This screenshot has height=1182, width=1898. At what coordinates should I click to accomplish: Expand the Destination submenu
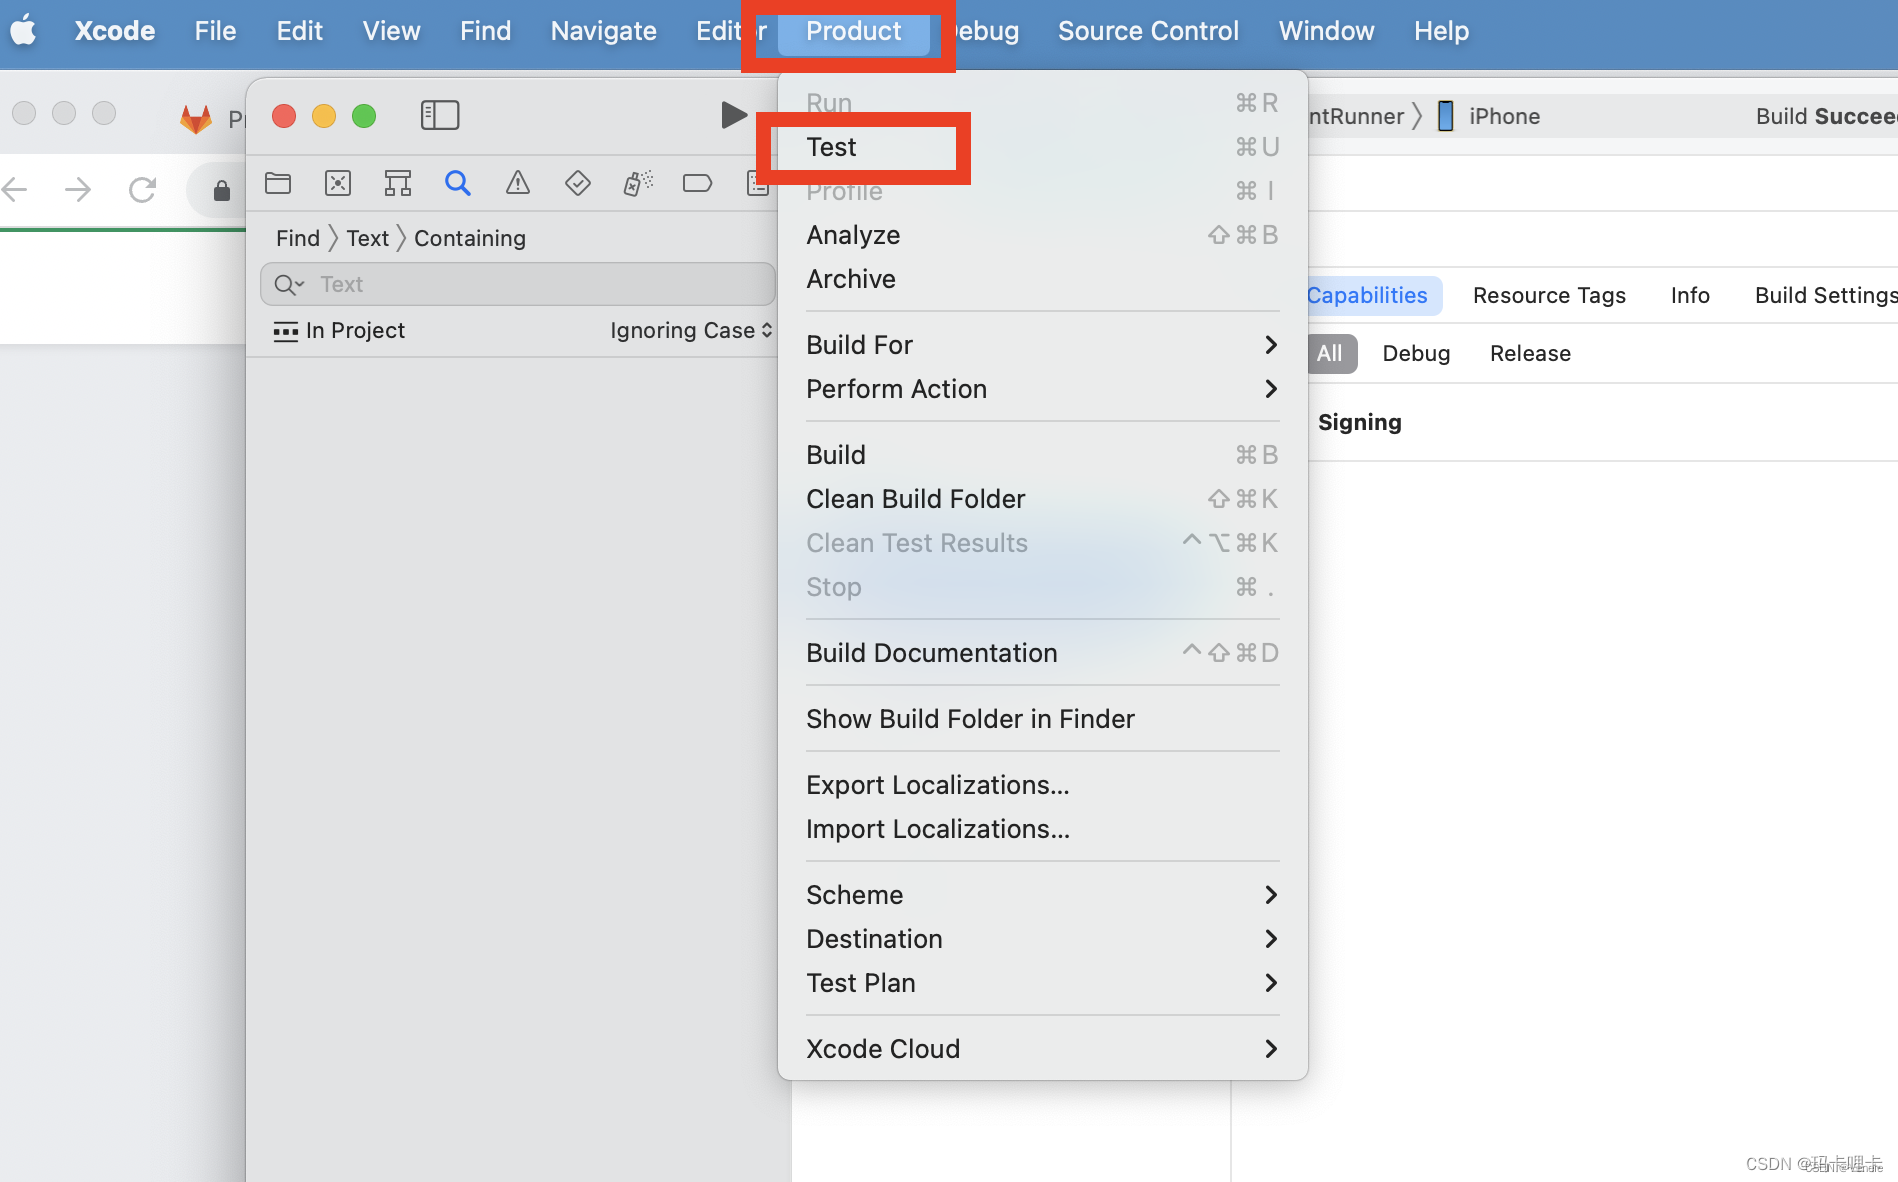point(1042,939)
